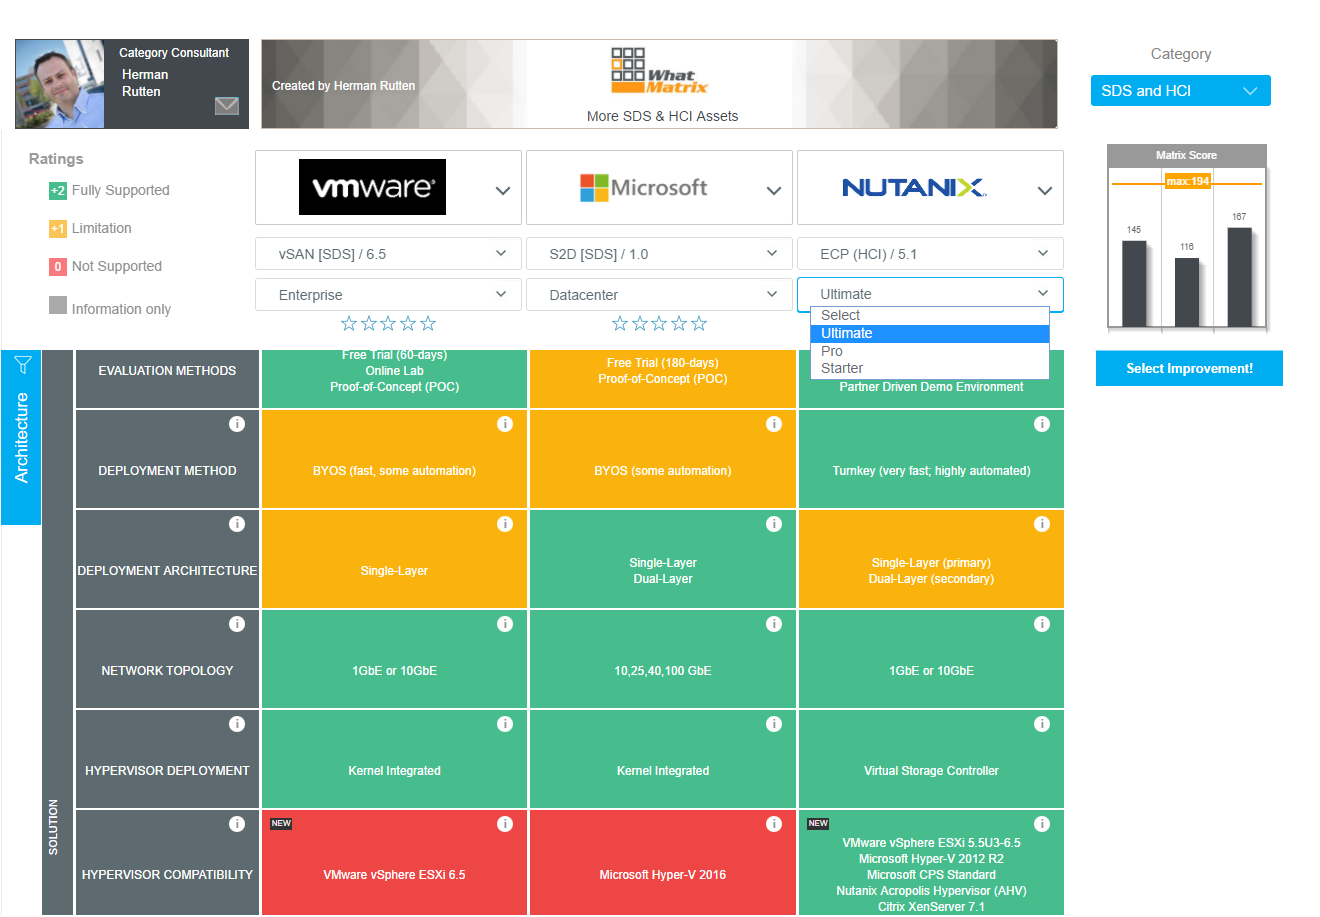Click the EVALUATION METHODS row header
This screenshot has height=917, width=1320.
(x=167, y=378)
